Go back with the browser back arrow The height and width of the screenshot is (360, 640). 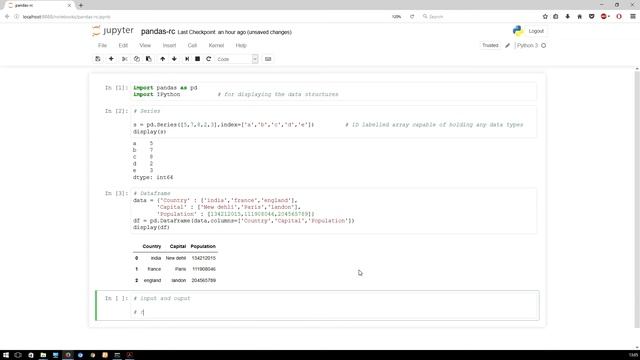tap(7, 17)
